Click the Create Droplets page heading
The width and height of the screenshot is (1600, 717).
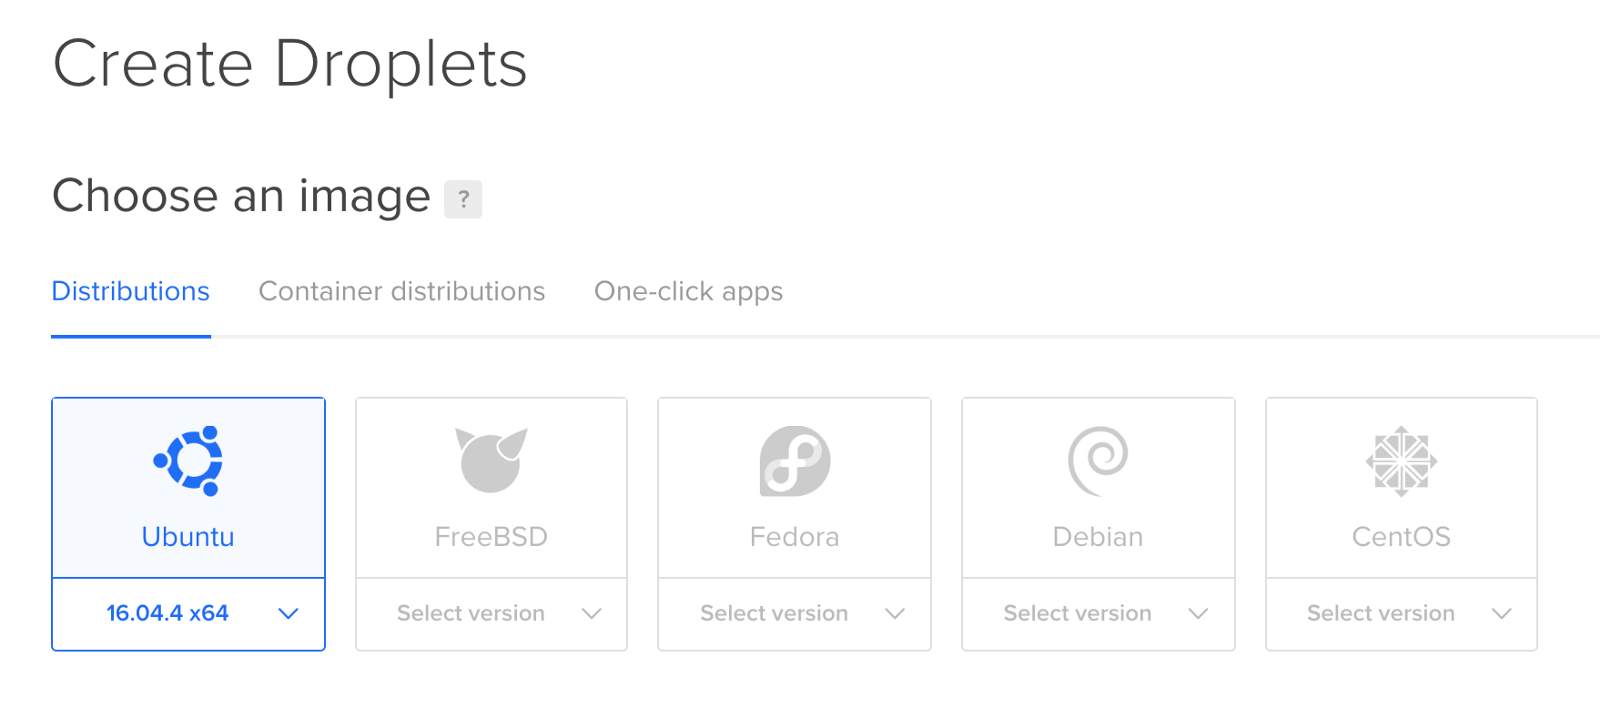tap(290, 65)
